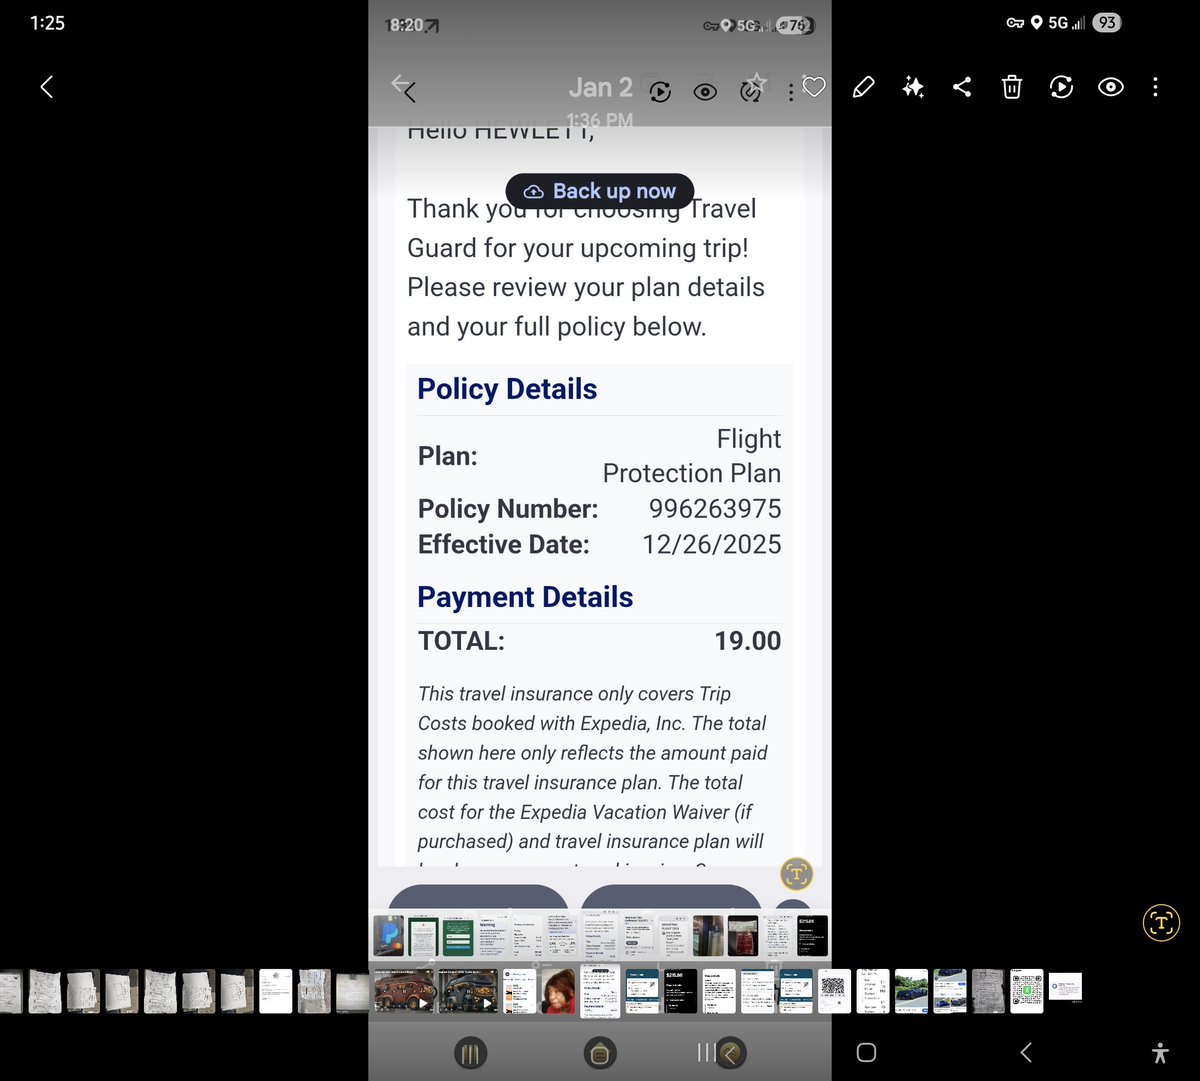Screen dimensions: 1200x1081
Task: Tap policy number 996263975
Action: (x=715, y=508)
